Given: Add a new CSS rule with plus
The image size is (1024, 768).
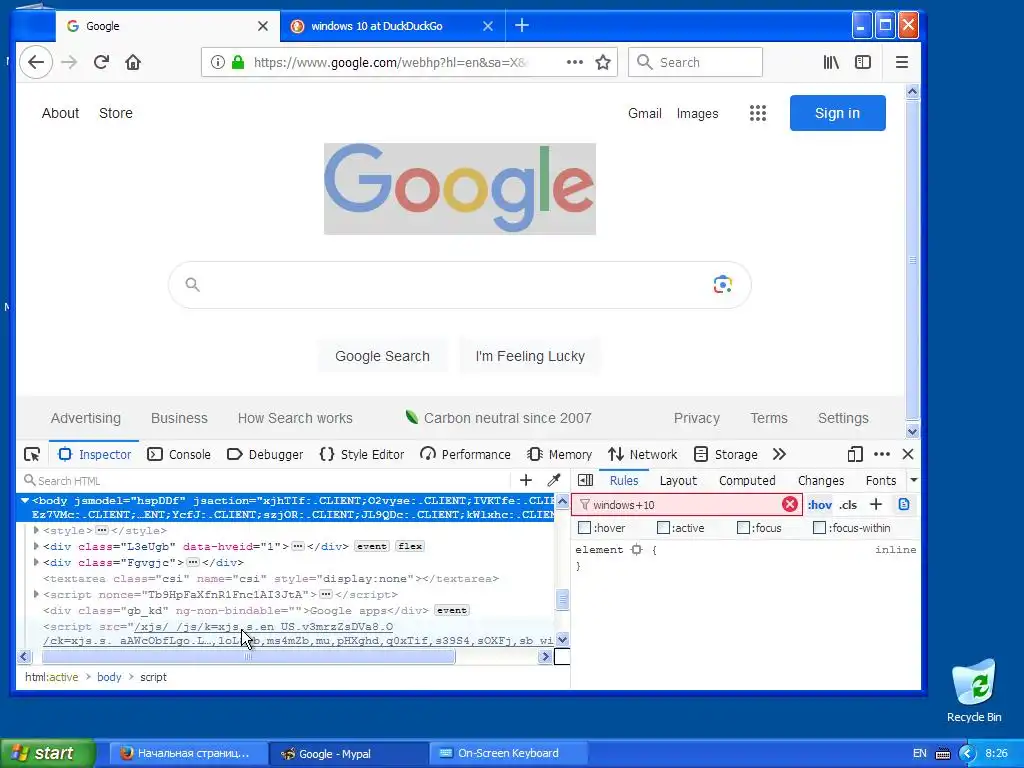Looking at the screenshot, I should pos(876,504).
